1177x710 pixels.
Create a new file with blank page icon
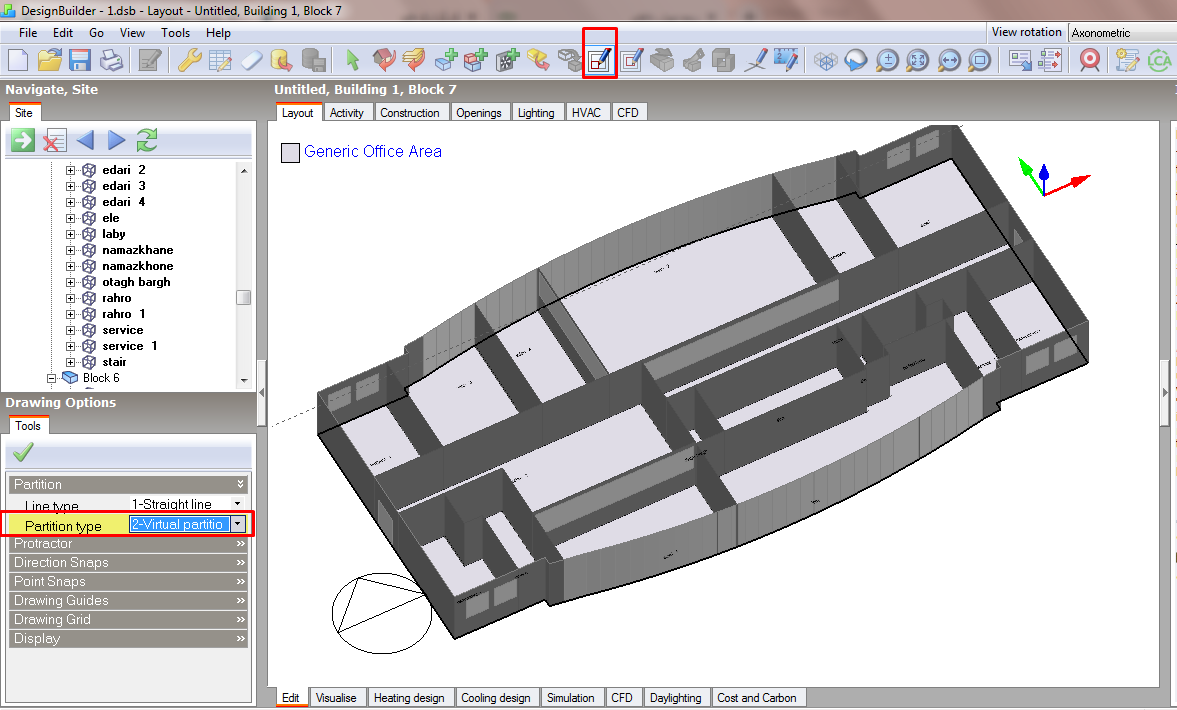18,60
